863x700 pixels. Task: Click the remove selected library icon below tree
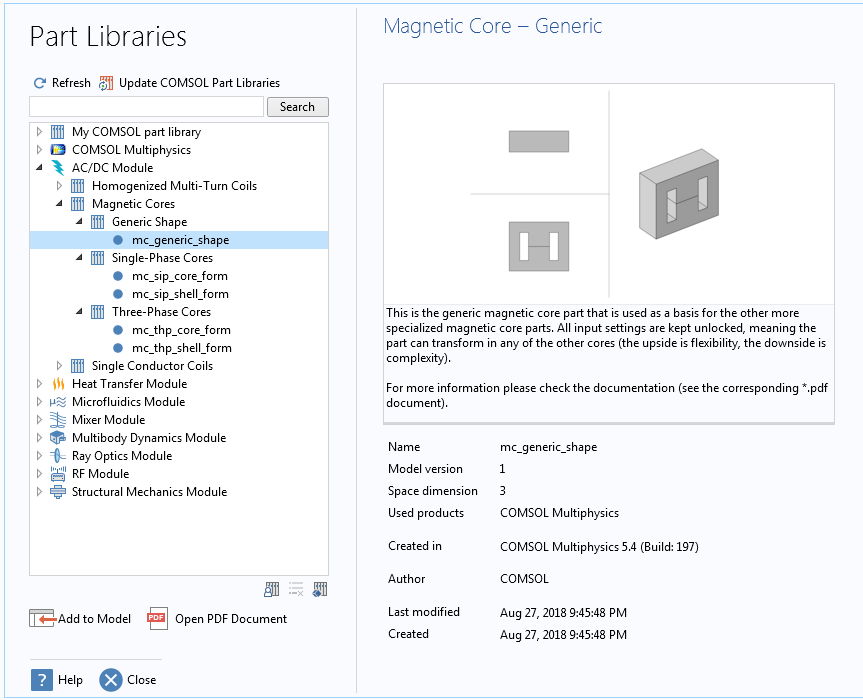coord(296,589)
